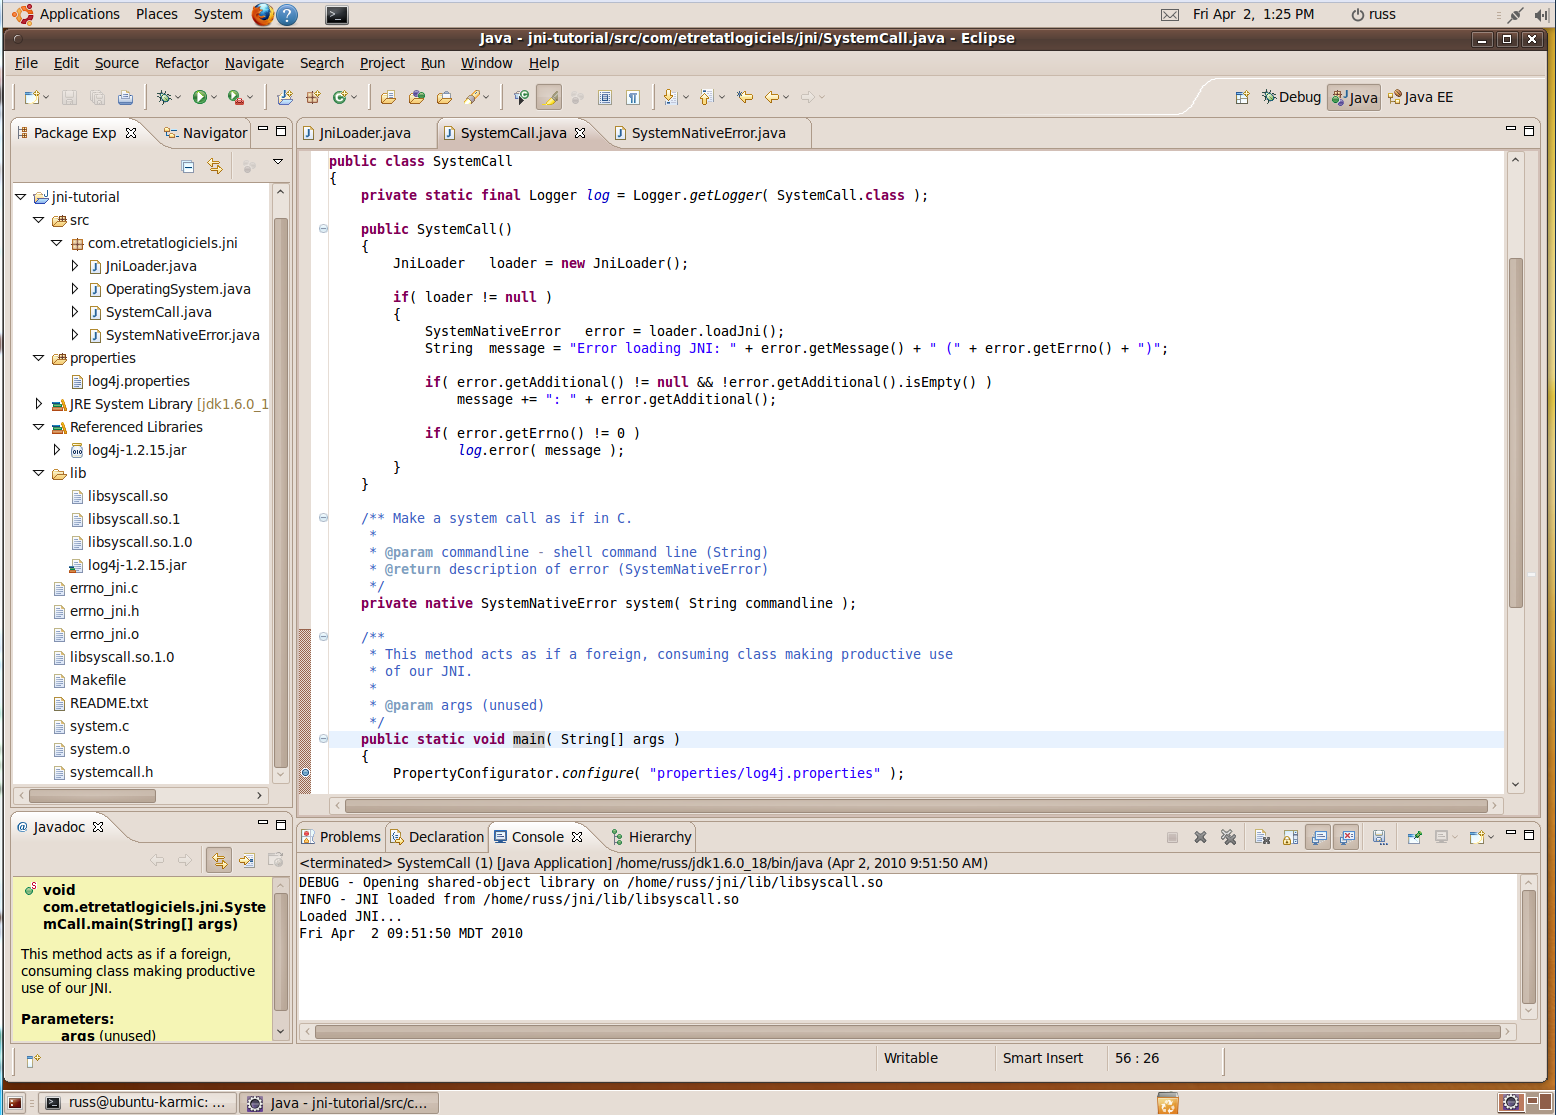Click Open Perspective icon
1556x1115 pixels.
[x=1242, y=97]
